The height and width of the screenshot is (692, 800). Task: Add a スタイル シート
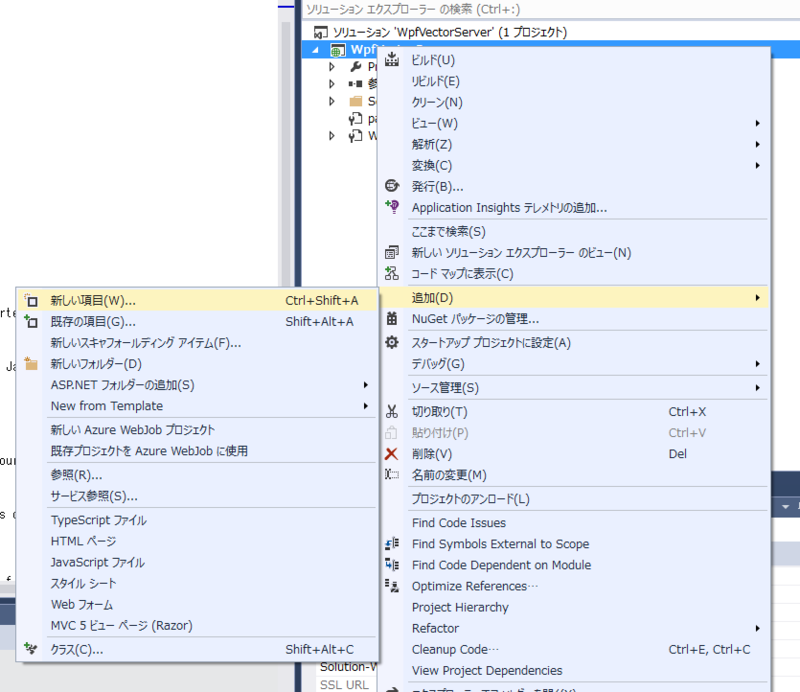pyautogui.click(x=197, y=583)
